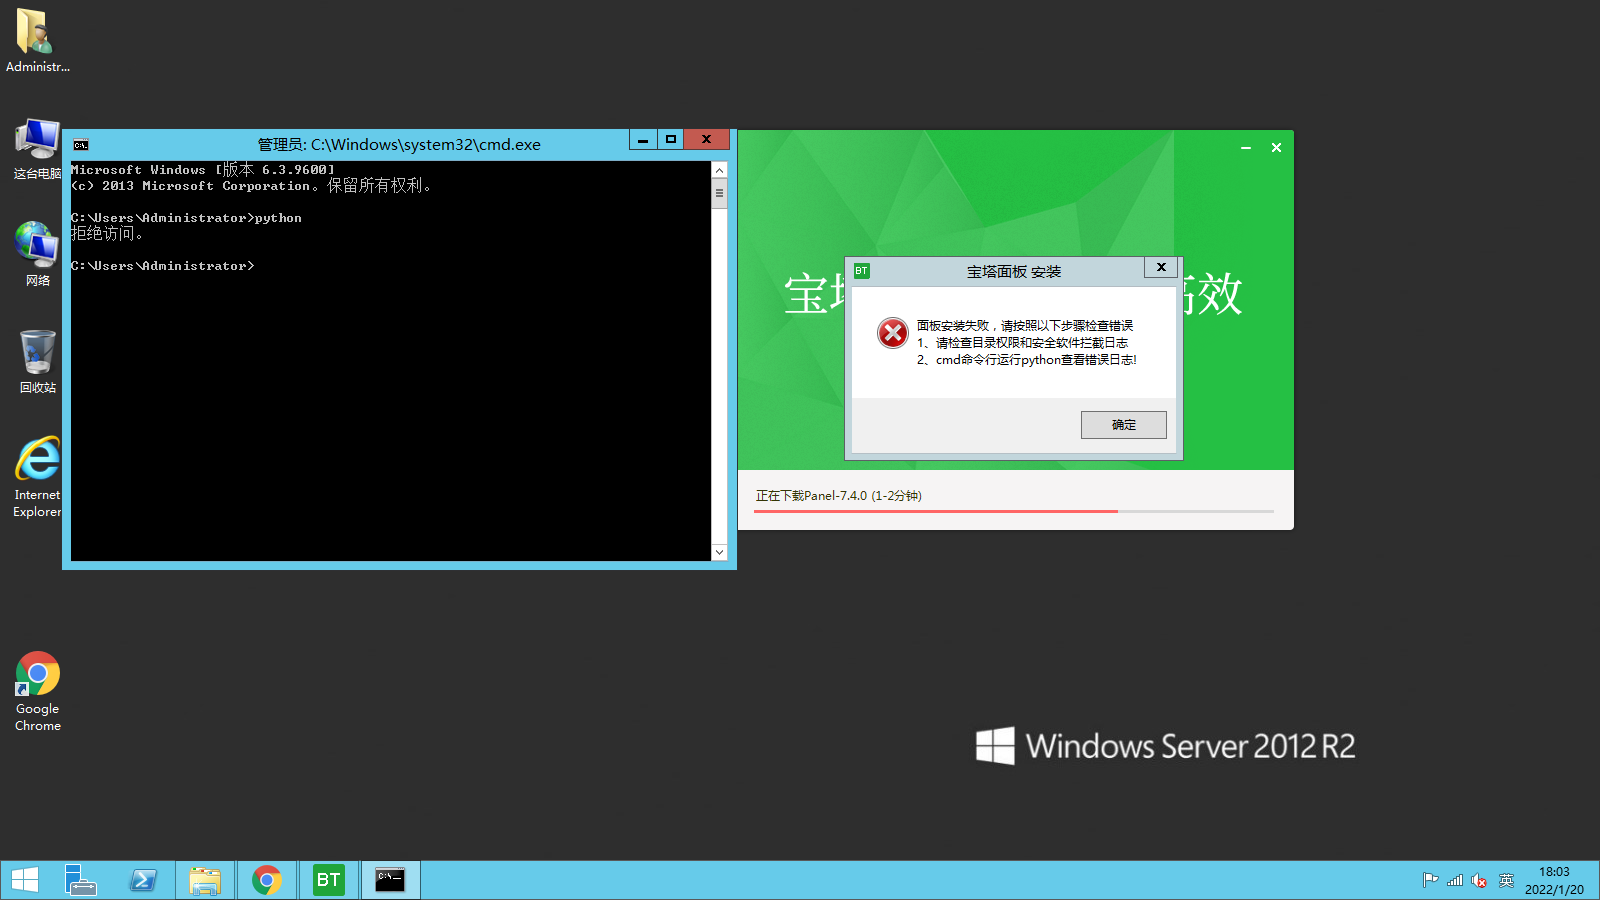This screenshot has height=900, width=1600.
Task: Click cmd scrollbar down arrow
Action: [x=719, y=552]
